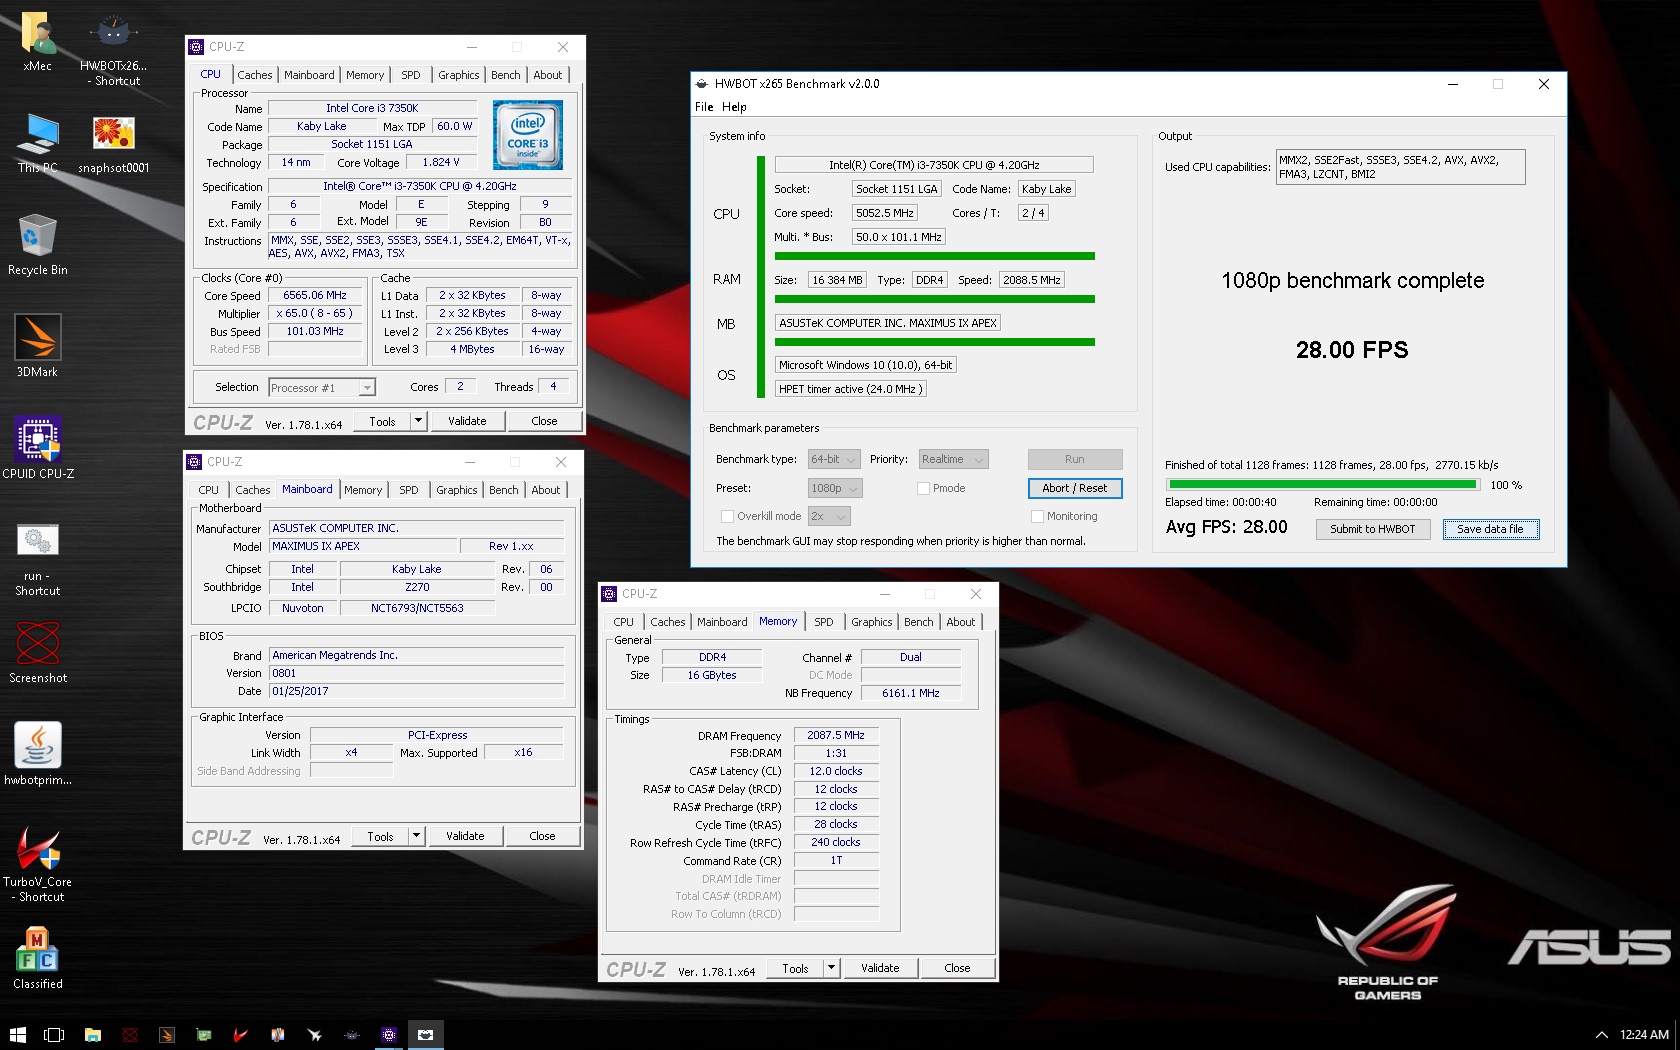
Task: Click the Abort / Reset button
Action: coord(1075,488)
